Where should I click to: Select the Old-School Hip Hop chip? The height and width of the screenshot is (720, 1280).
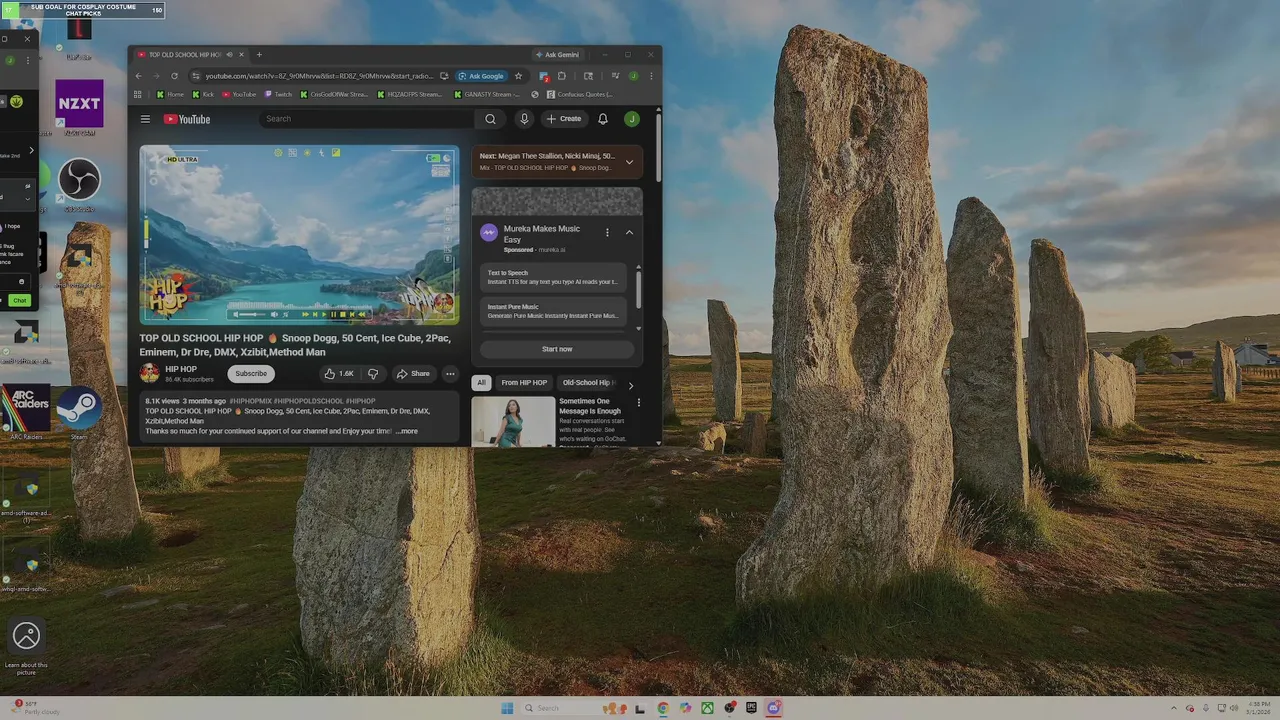coord(587,383)
